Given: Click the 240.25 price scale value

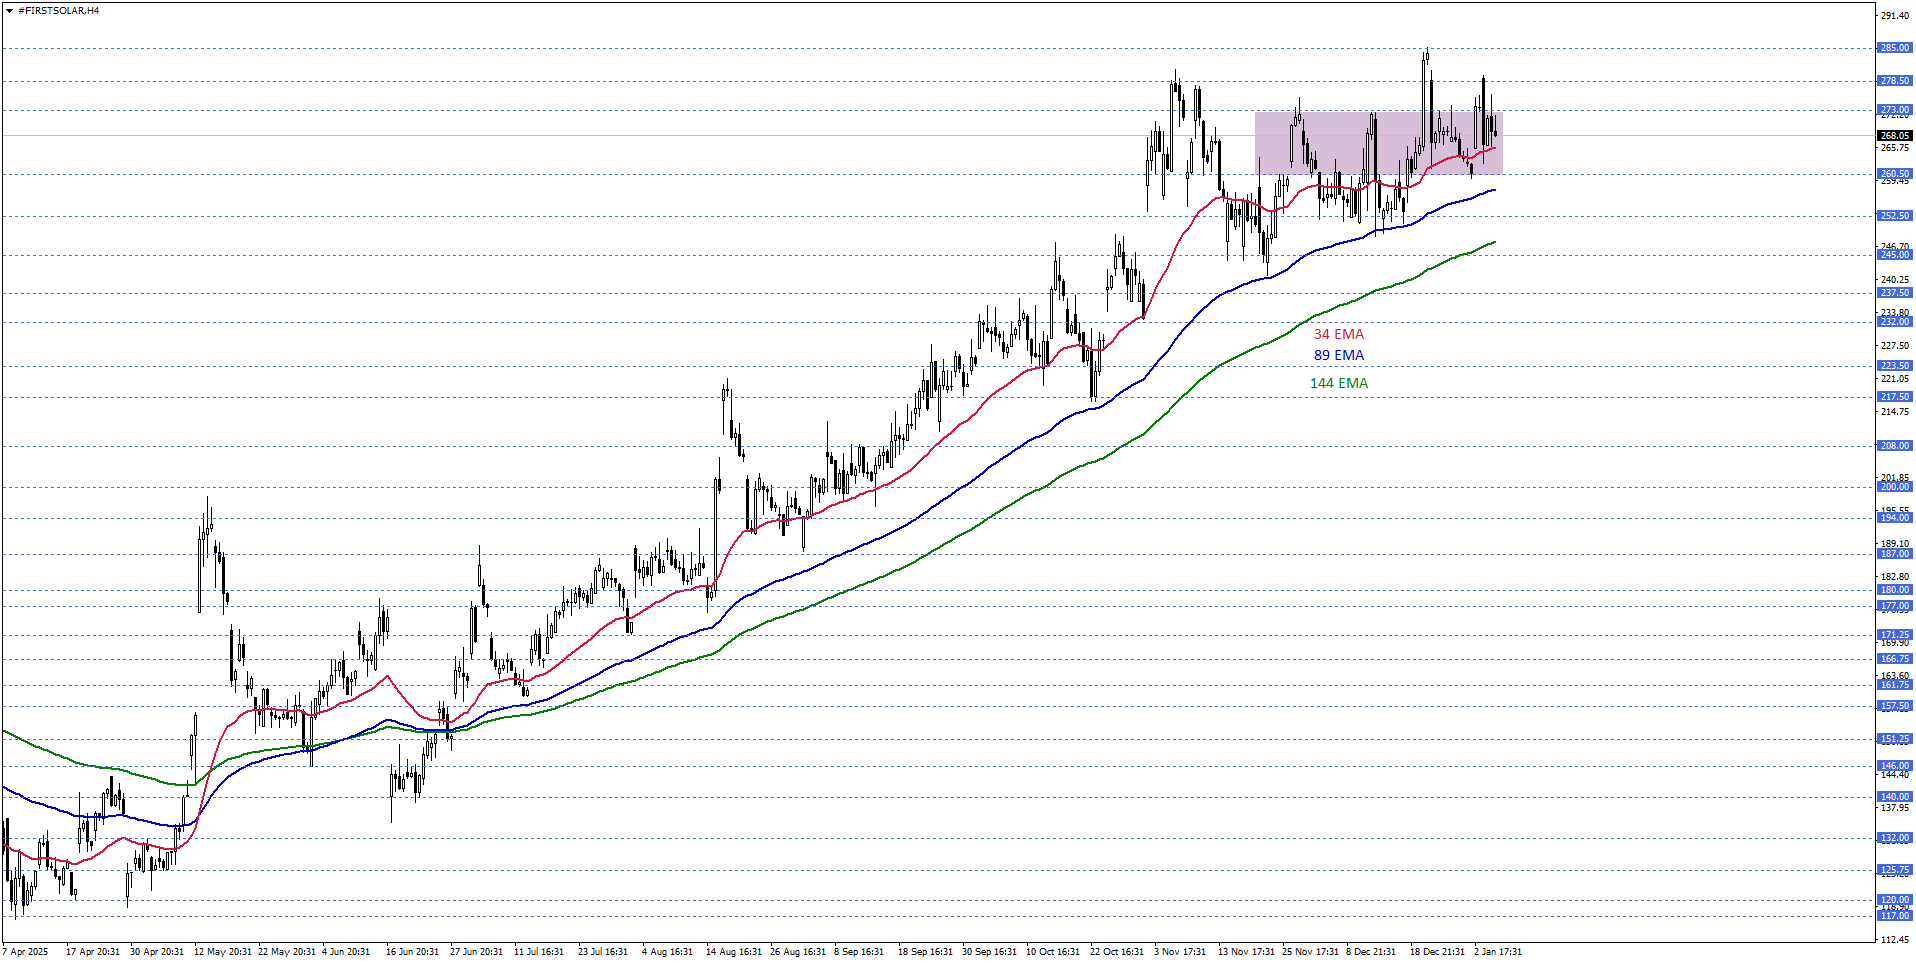Looking at the screenshot, I should [1895, 280].
